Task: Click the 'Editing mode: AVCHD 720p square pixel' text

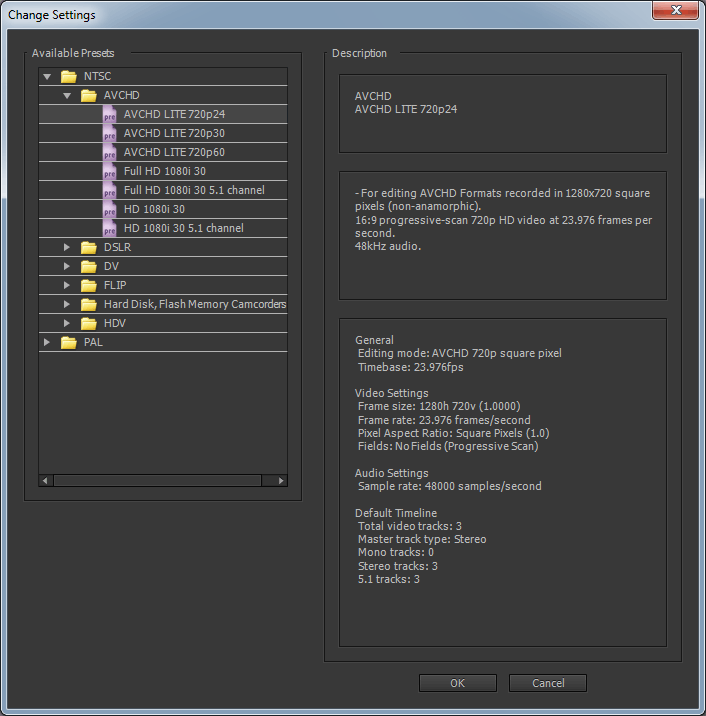Action: [459, 353]
